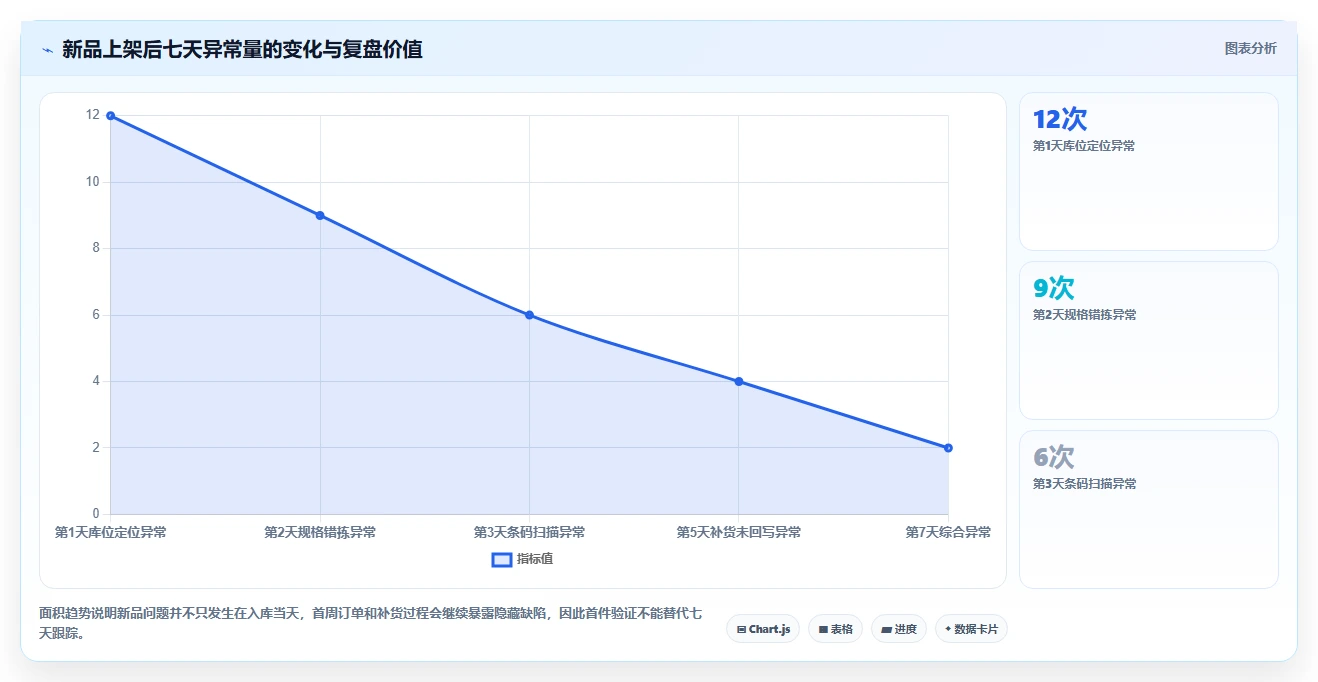The height and width of the screenshot is (682, 1318).
Task: Click the 指标值 legend label
Action: (535, 559)
